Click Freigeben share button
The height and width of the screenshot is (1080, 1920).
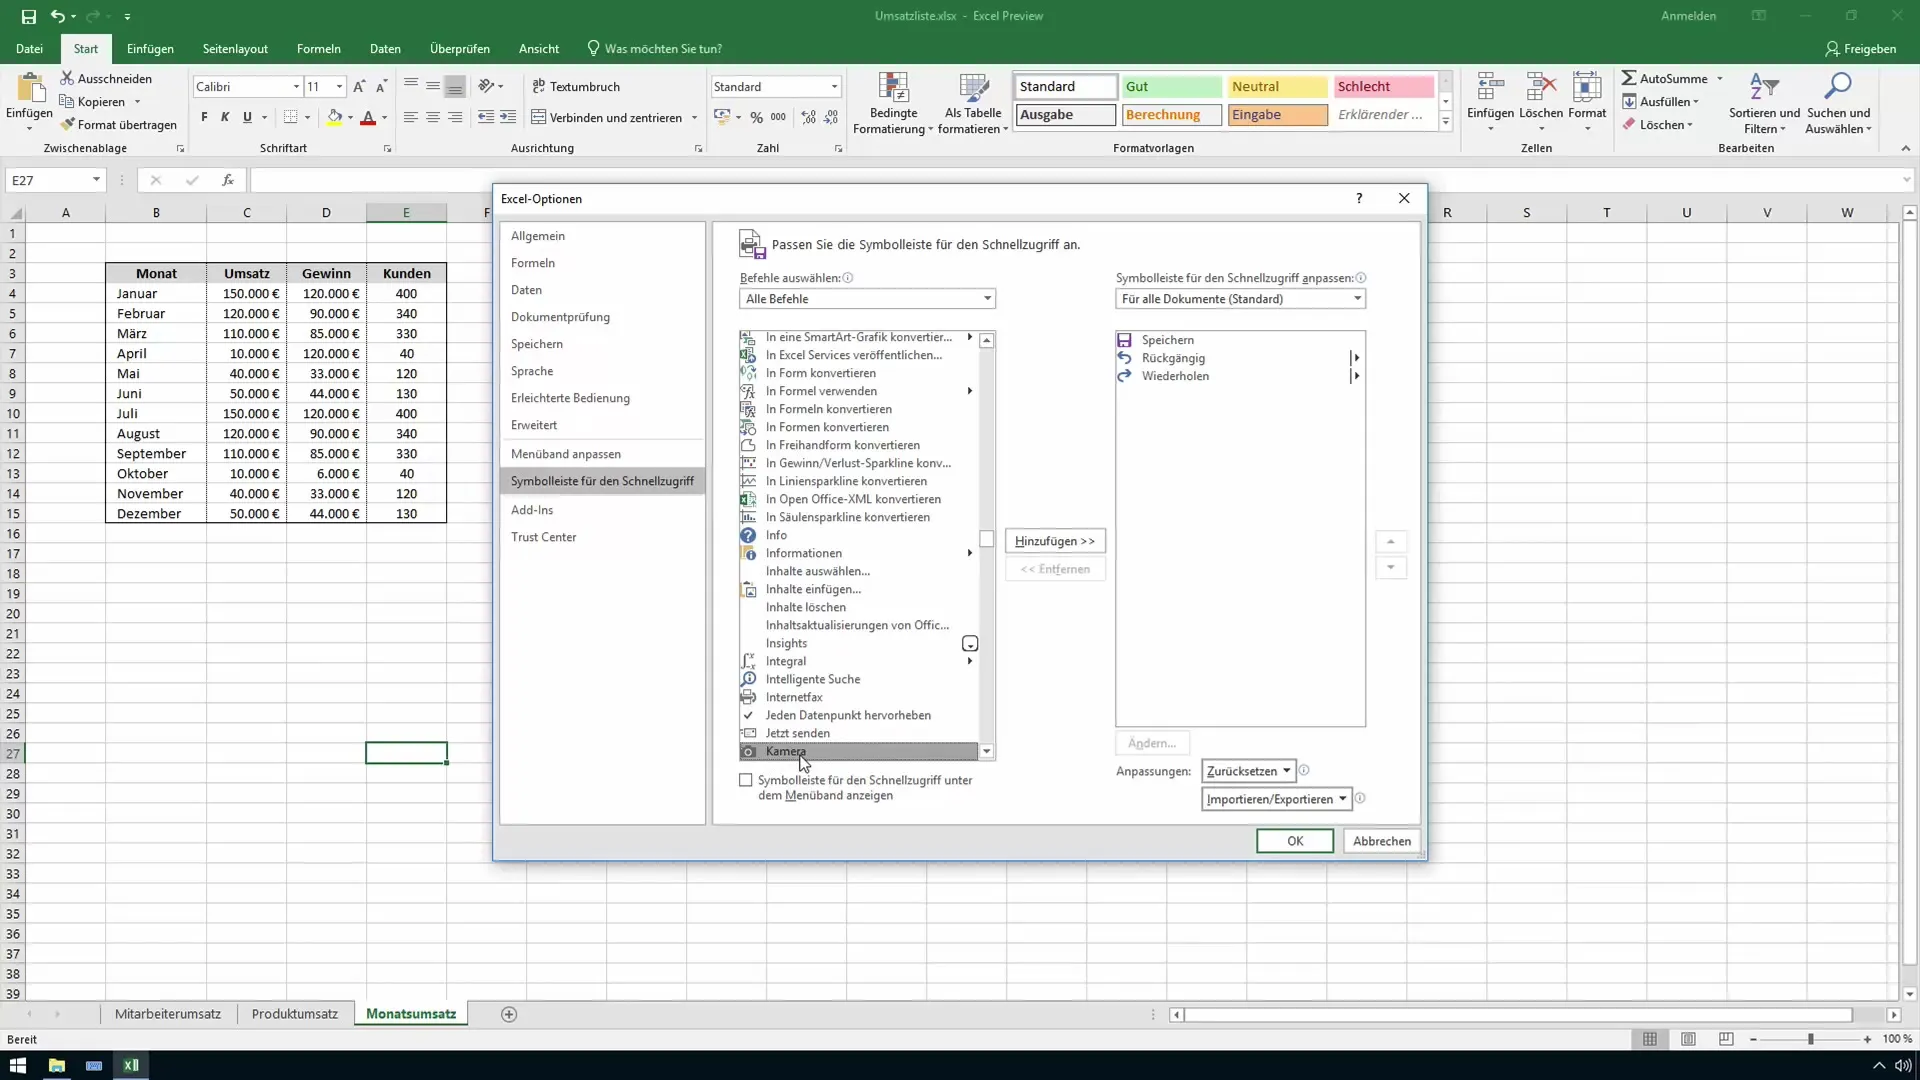[x=1860, y=48]
